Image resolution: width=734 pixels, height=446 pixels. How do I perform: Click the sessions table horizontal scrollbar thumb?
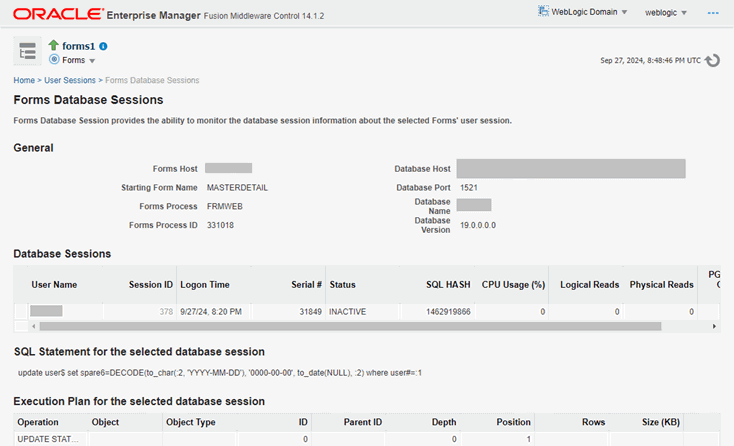[x=350, y=326]
